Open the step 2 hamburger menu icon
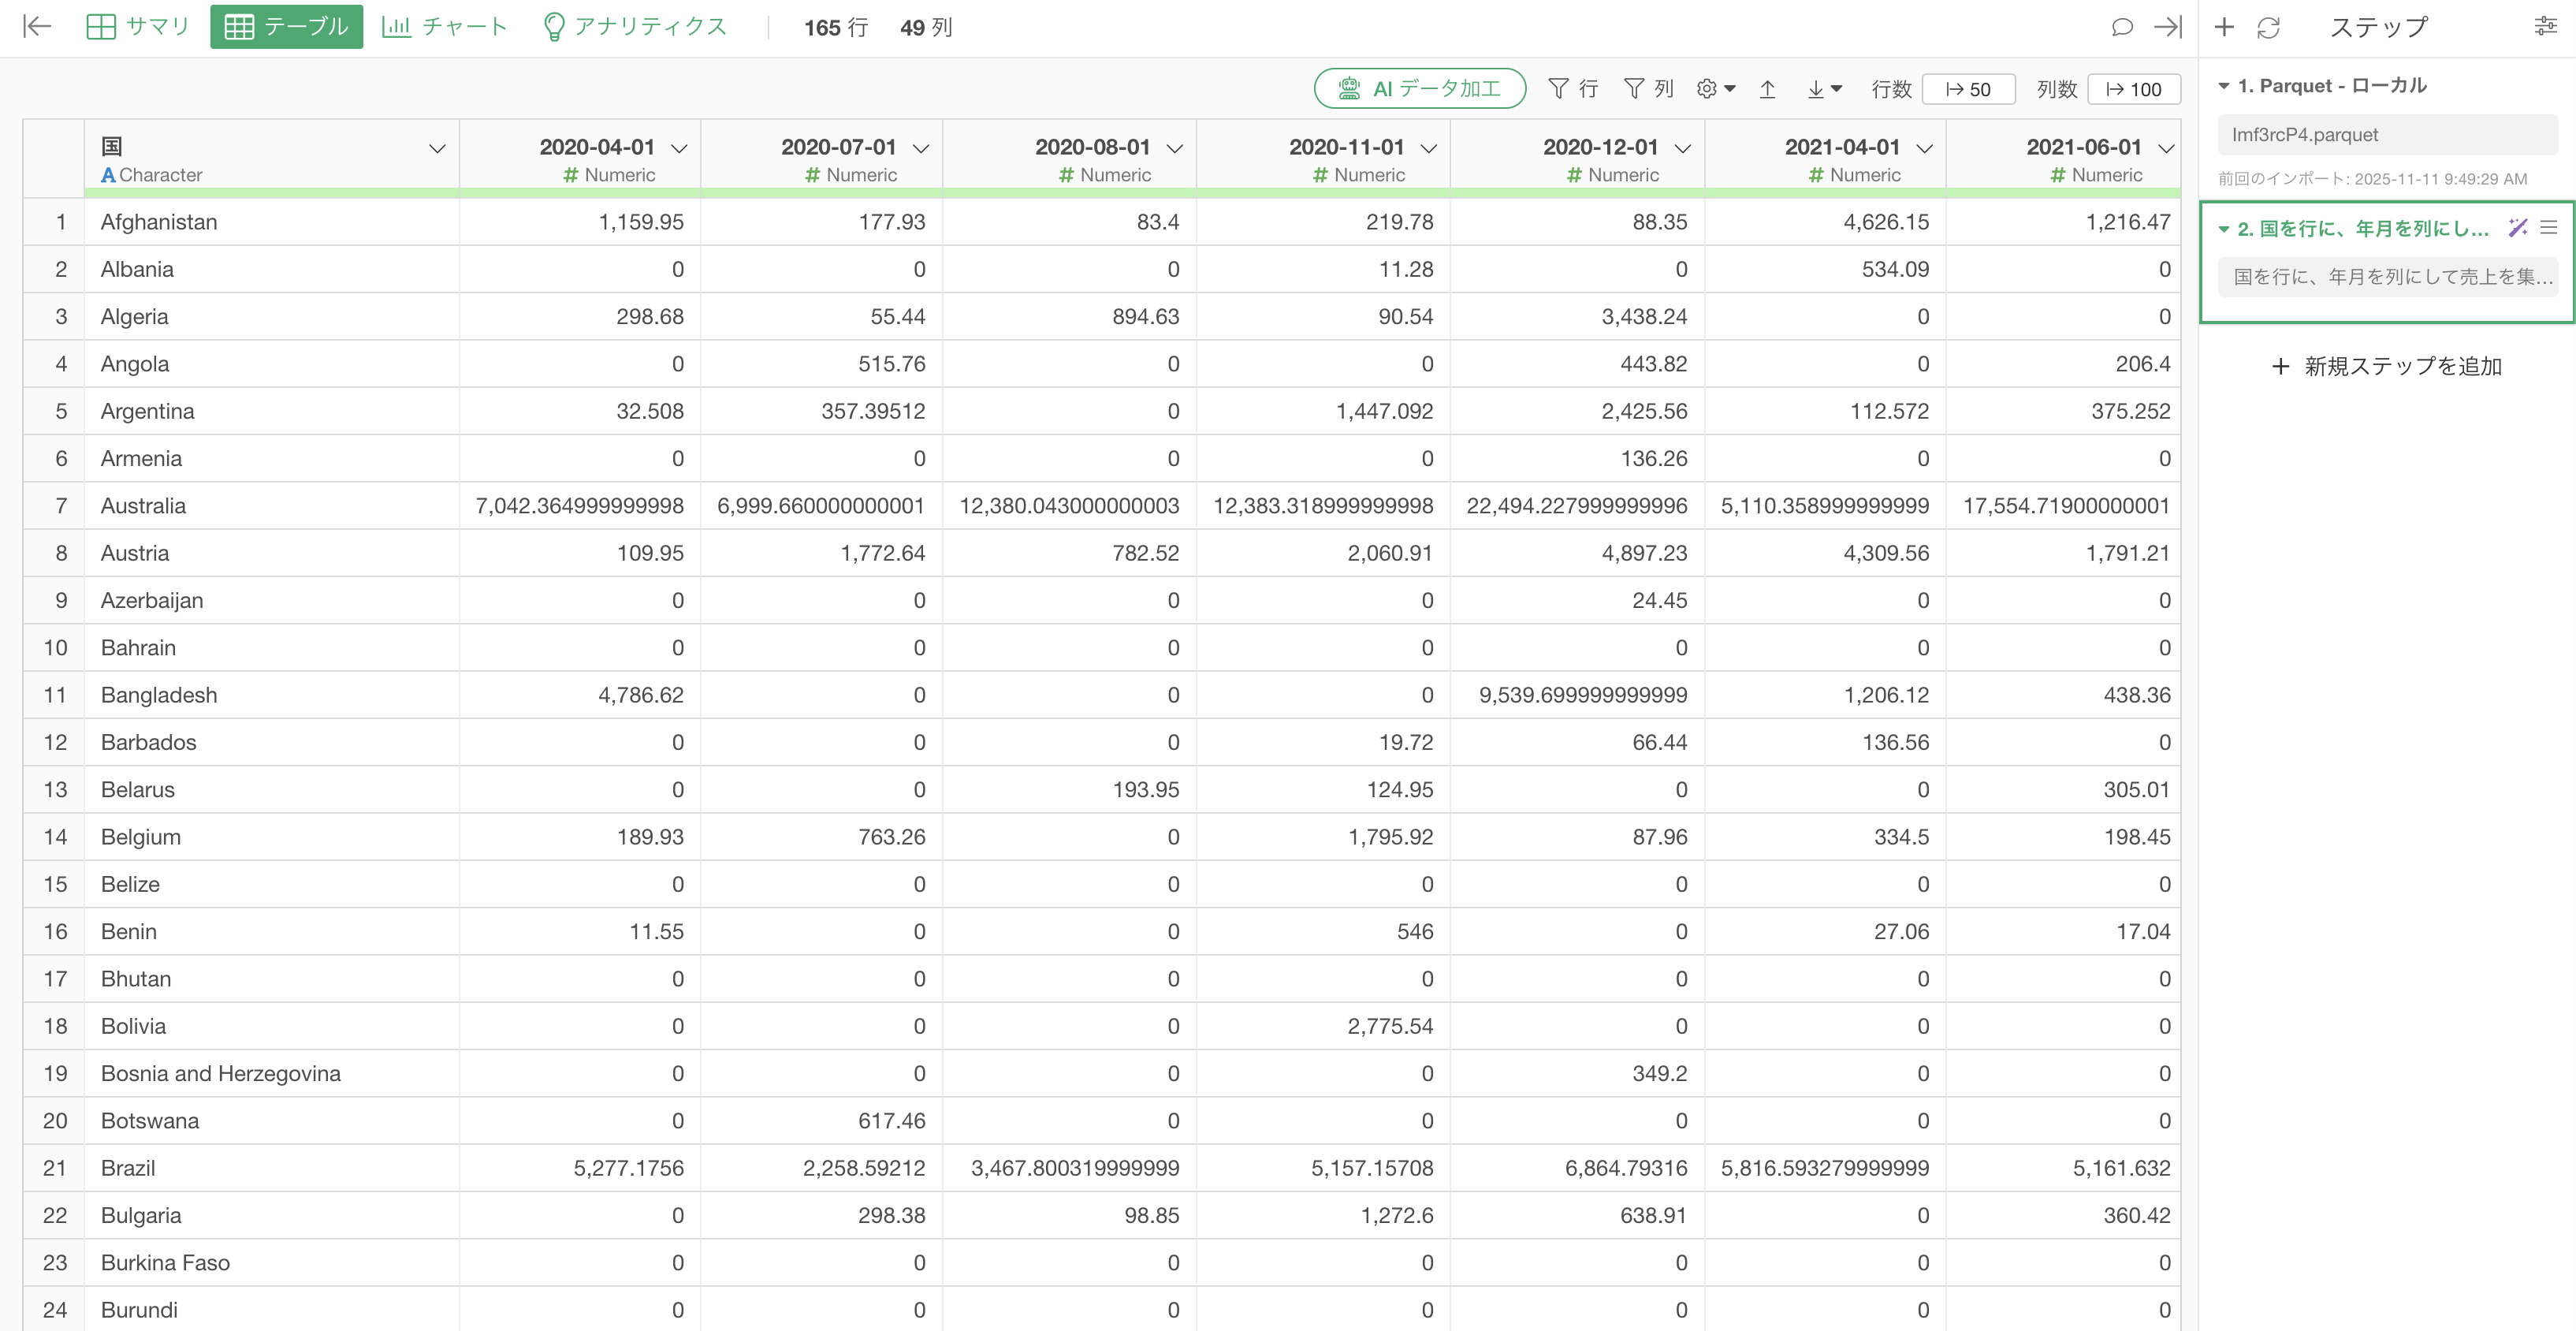Viewport: 2576px width, 1331px height. pyautogui.click(x=2549, y=228)
